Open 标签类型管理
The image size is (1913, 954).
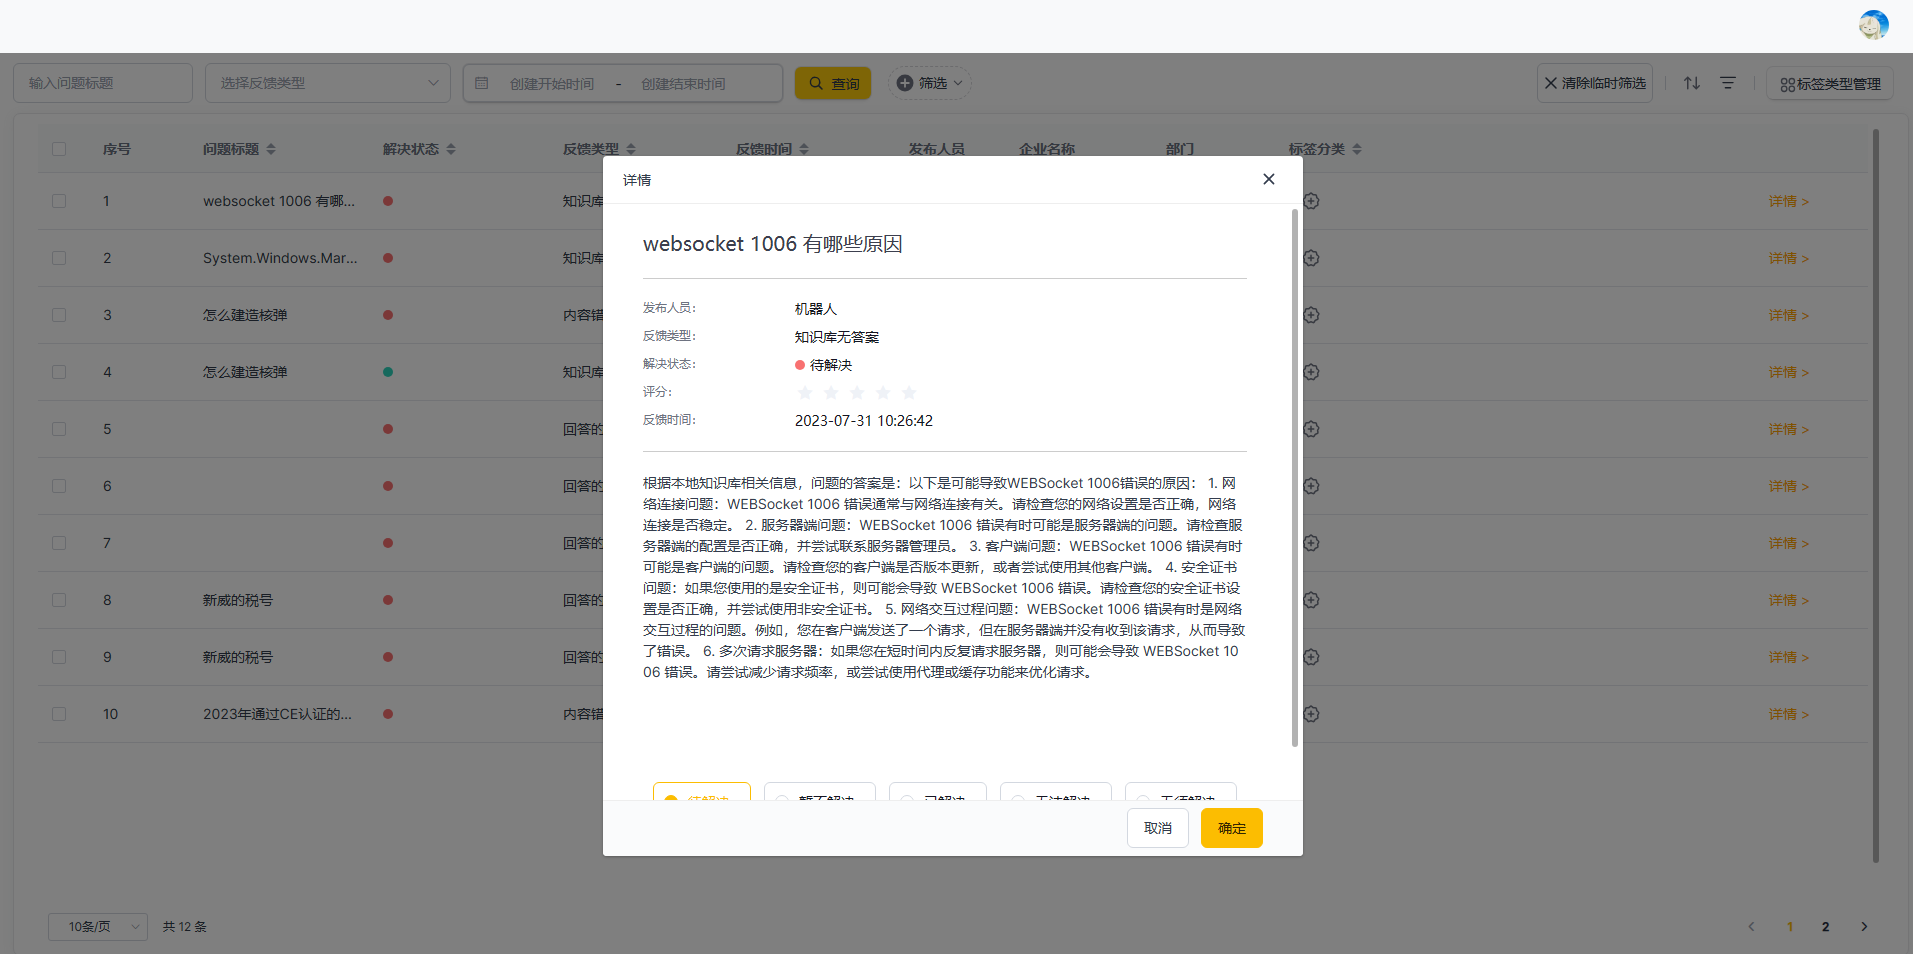click(1830, 84)
